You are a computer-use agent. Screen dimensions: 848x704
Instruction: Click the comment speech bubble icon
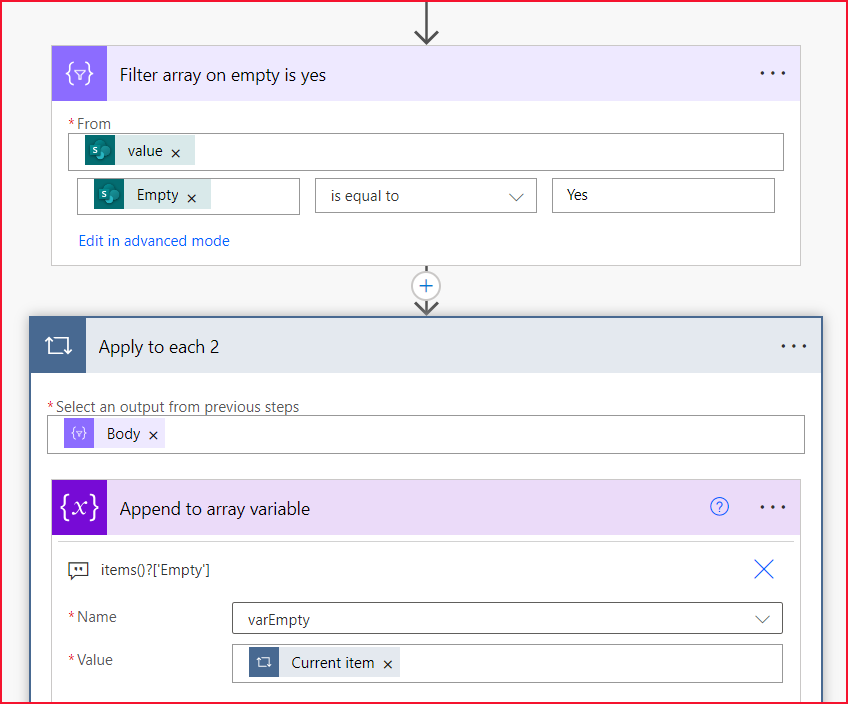click(x=78, y=570)
